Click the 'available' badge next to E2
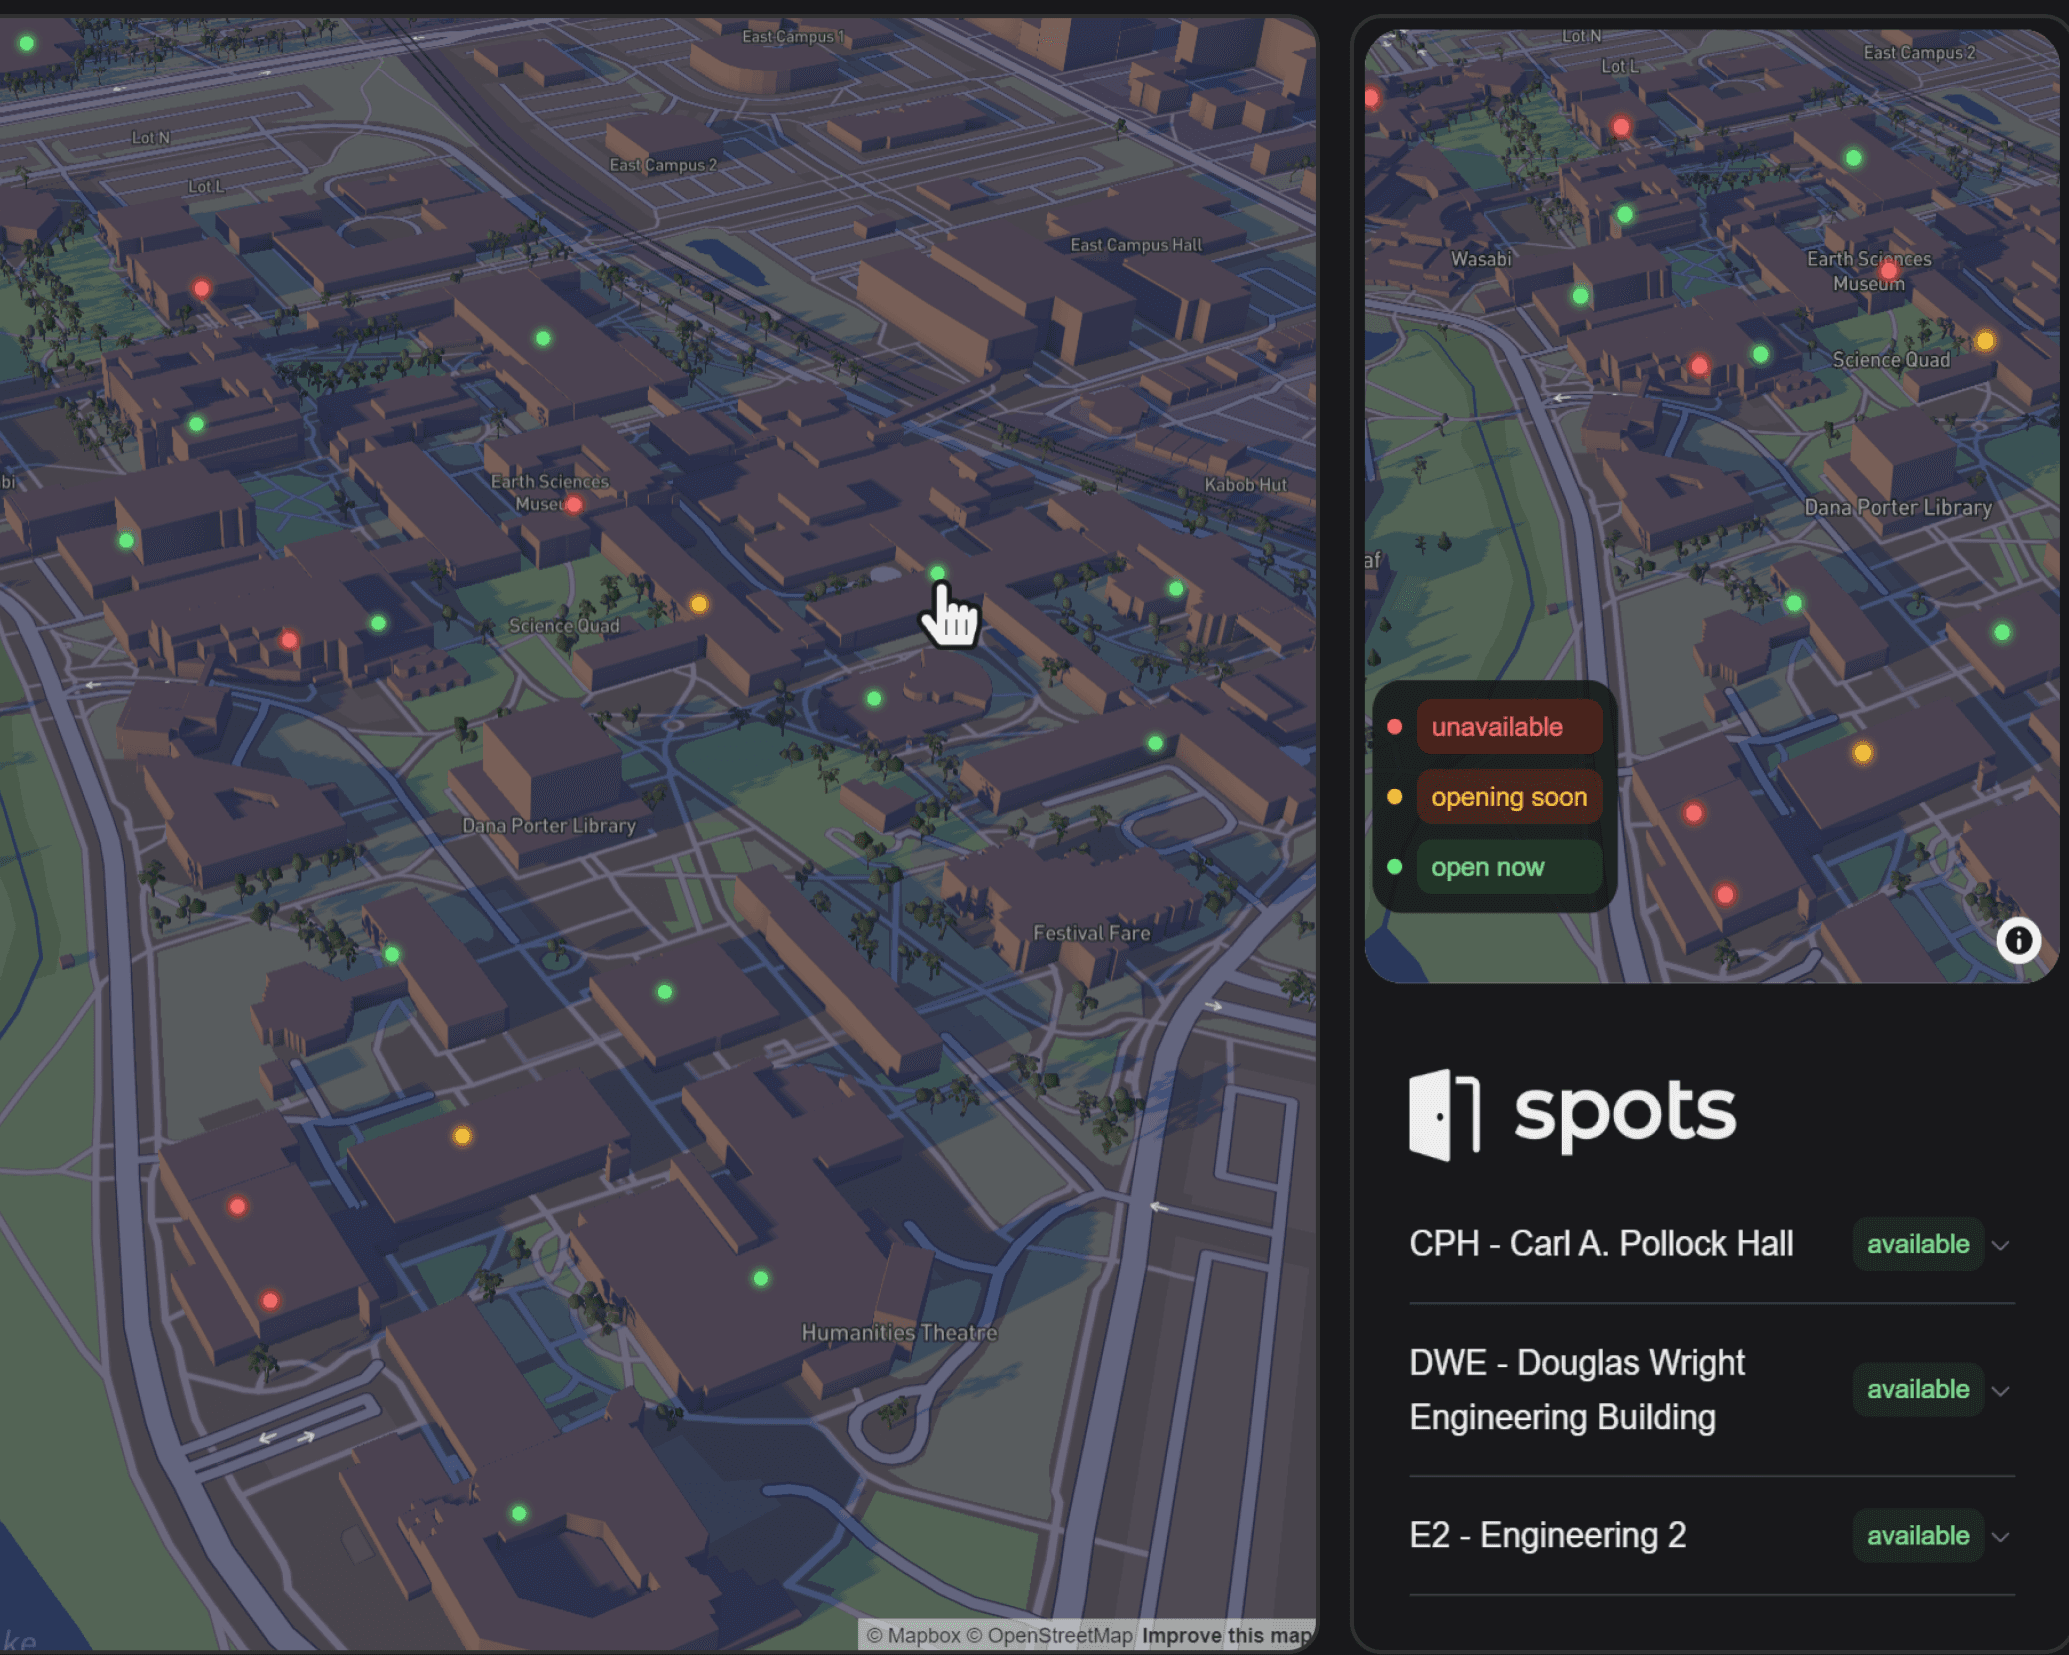This screenshot has height=1655, width=2069. pyautogui.click(x=1917, y=1536)
